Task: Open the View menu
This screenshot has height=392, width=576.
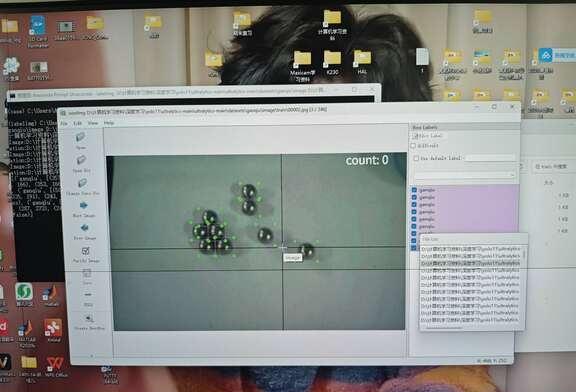Action: 93,123
